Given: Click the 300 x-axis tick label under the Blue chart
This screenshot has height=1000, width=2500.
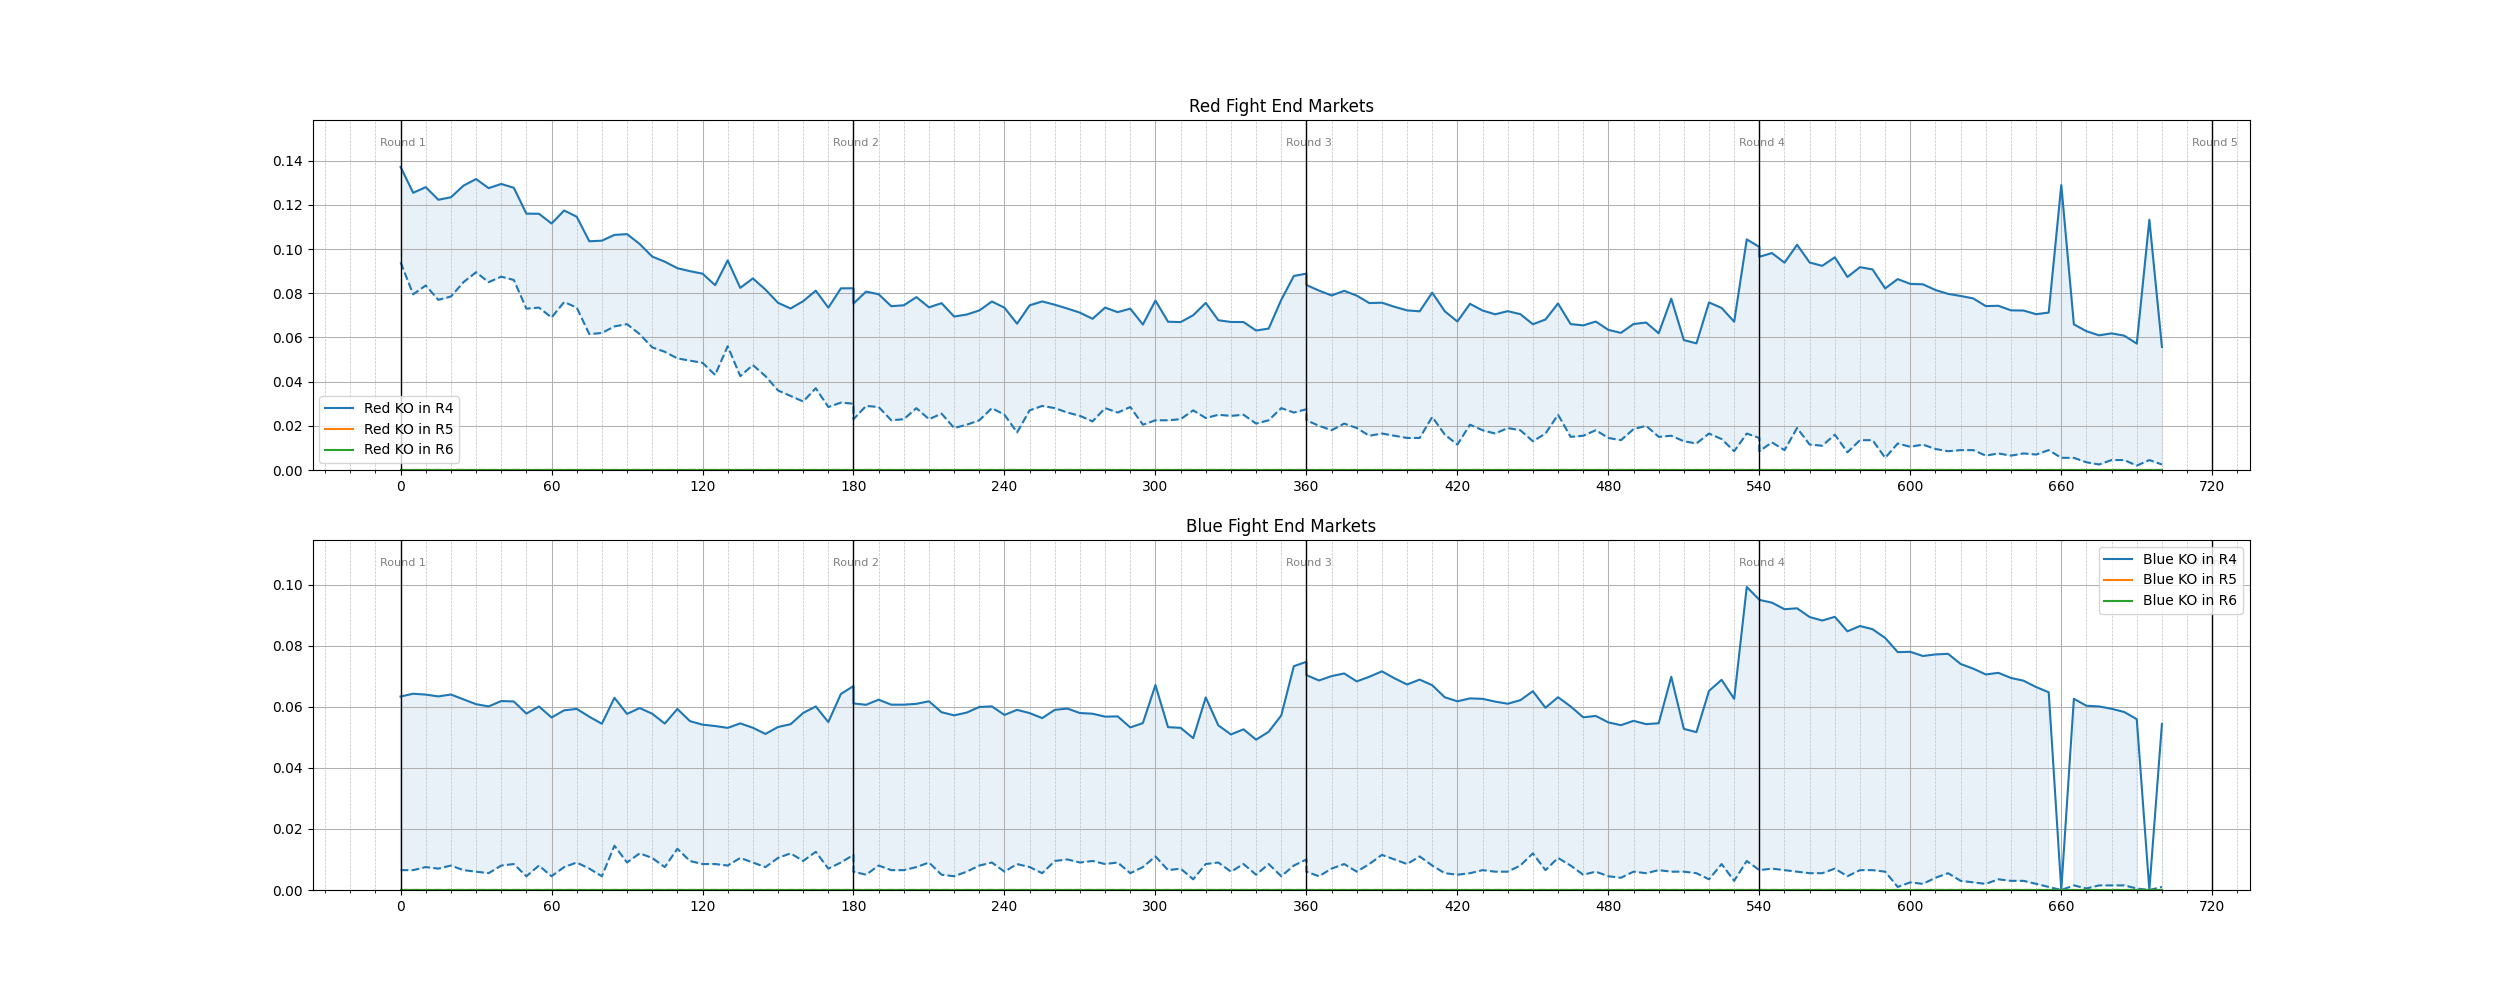Looking at the screenshot, I should click(x=1154, y=907).
